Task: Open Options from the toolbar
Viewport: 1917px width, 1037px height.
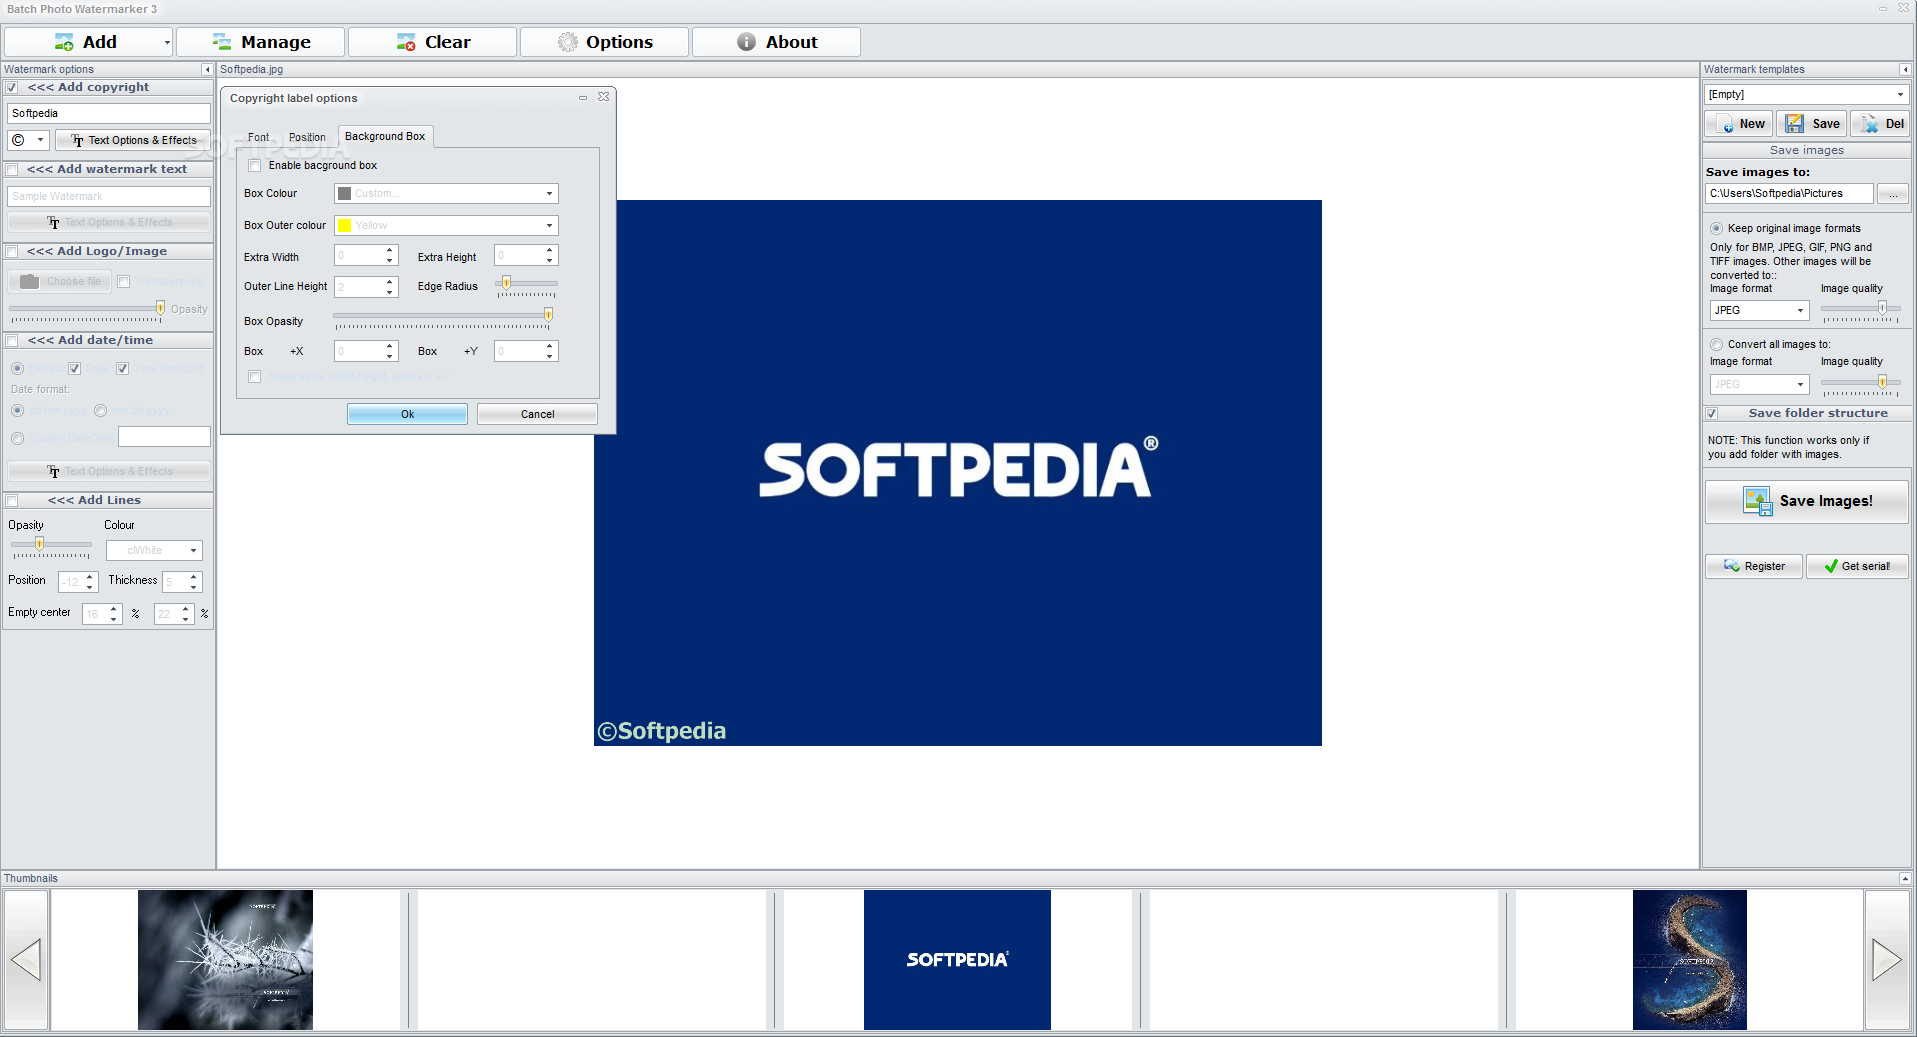Action: [605, 42]
